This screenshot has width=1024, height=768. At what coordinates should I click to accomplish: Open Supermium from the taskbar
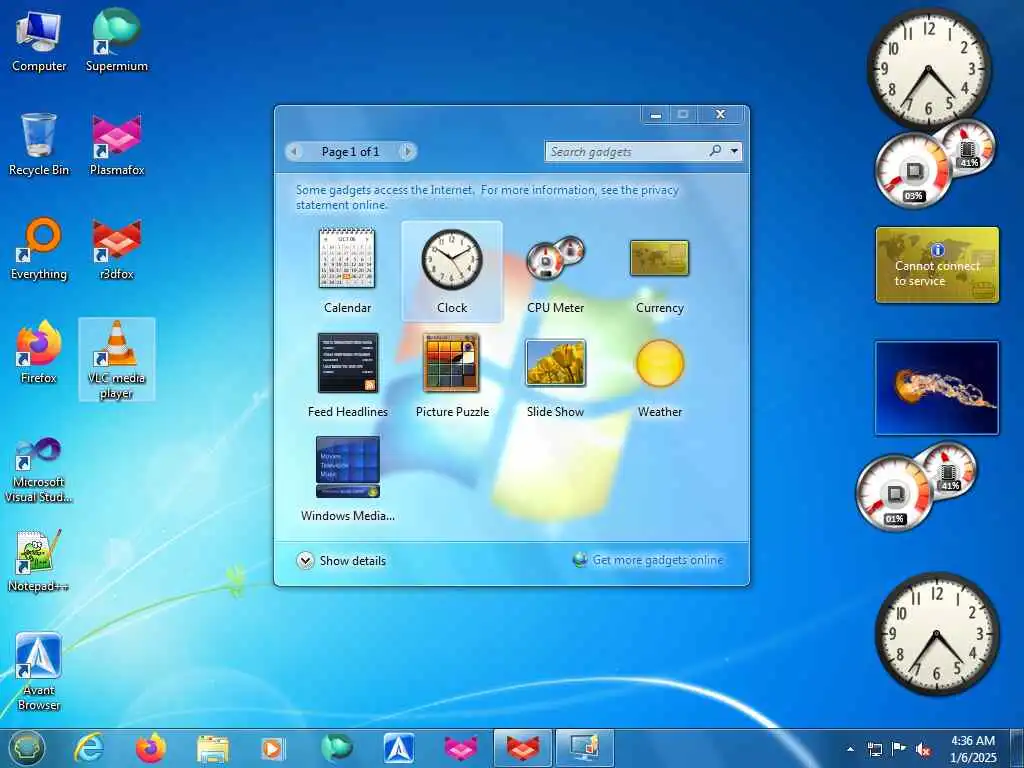(x=336, y=748)
